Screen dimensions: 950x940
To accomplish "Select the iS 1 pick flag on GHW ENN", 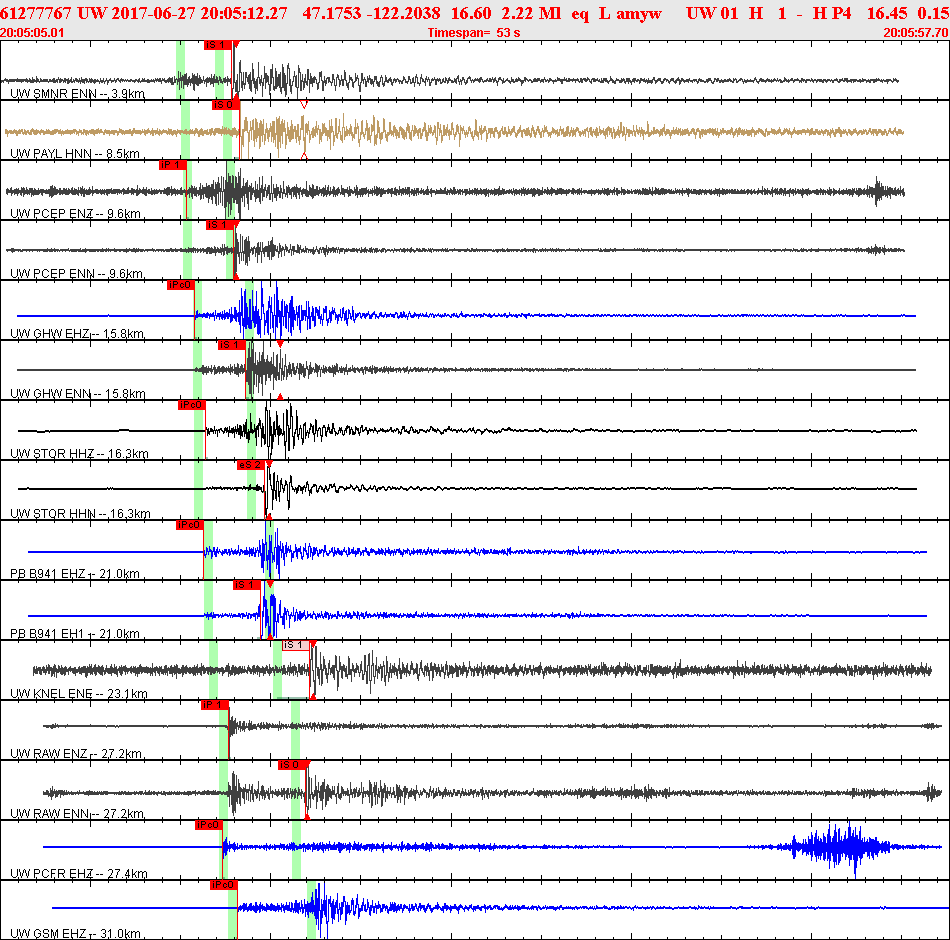I will [231, 345].
